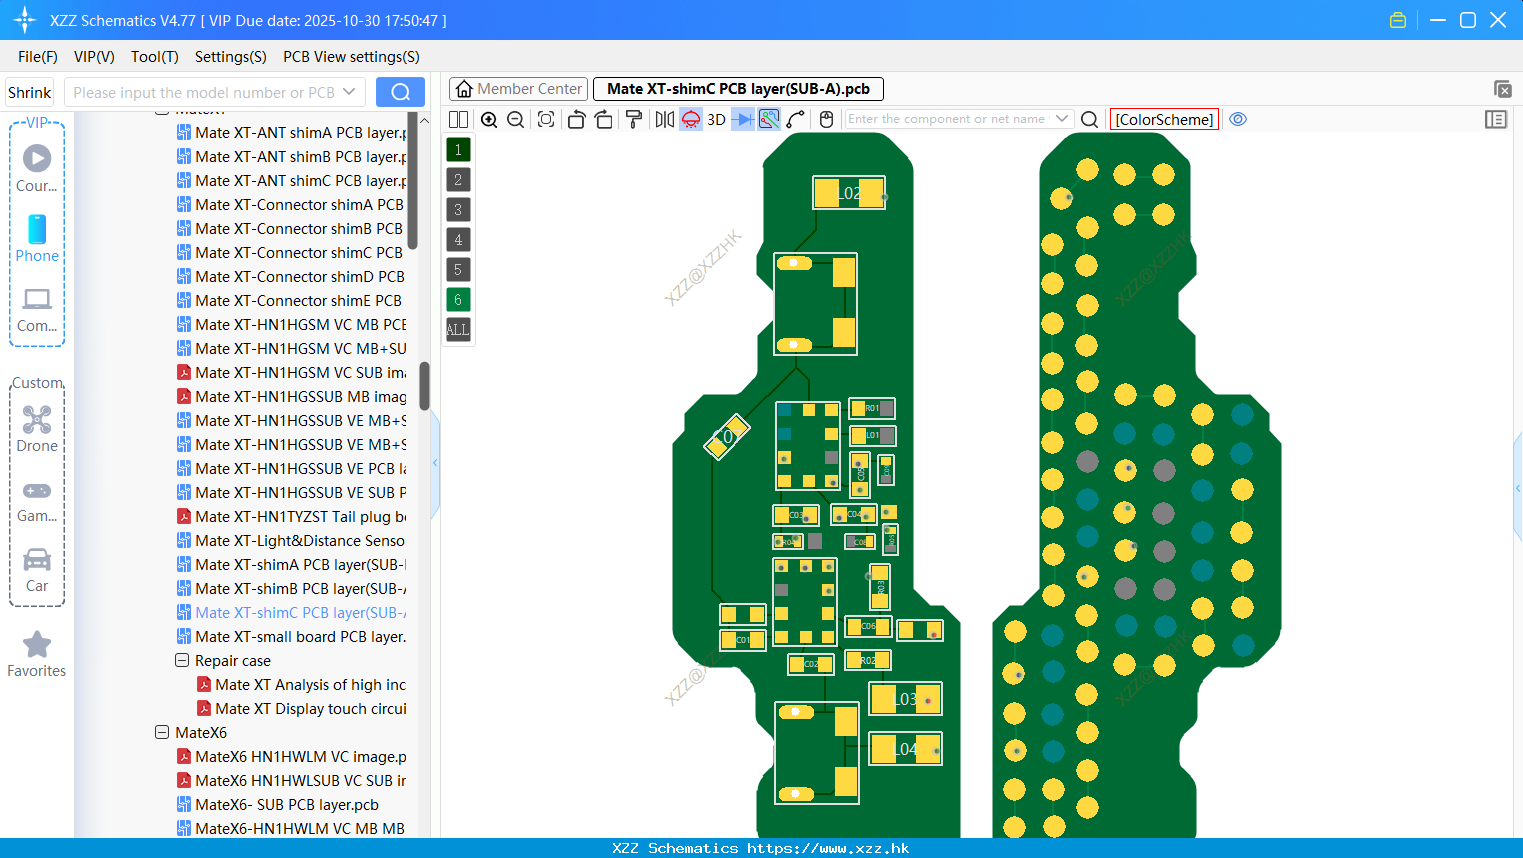Select component L02 on the board
This screenshot has height=858, width=1523.
click(x=849, y=192)
